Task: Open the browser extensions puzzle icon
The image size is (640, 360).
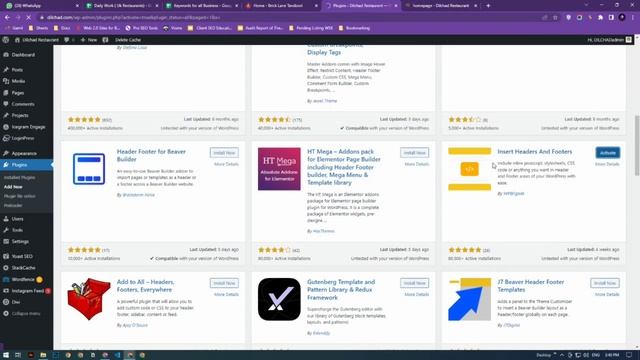Action: point(600,18)
